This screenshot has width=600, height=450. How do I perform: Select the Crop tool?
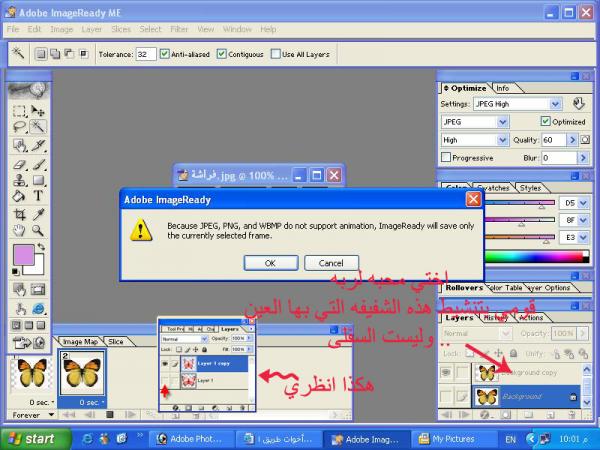pyautogui.click(x=20, y=214)
